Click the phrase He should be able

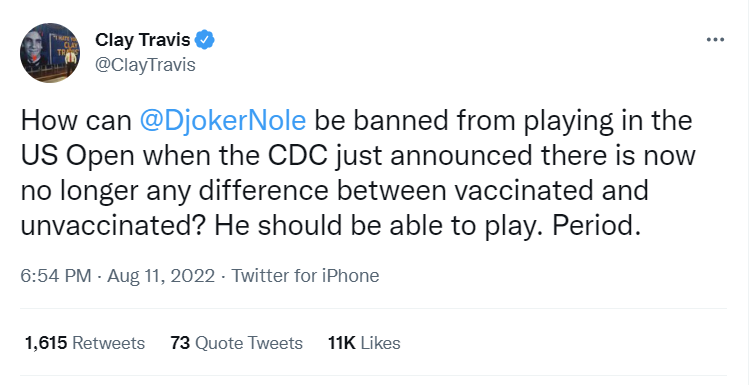point(293,226)
